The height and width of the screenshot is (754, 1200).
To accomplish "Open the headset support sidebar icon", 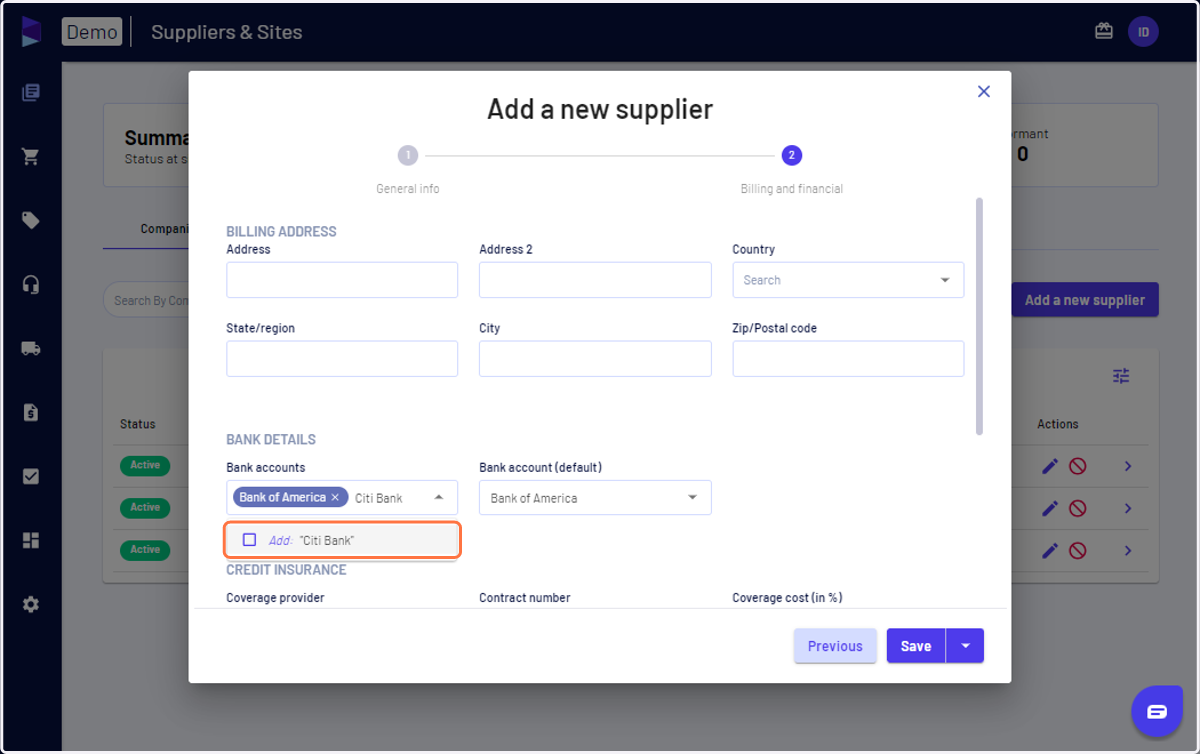I will pyautogui.click(x=31, y=285).
